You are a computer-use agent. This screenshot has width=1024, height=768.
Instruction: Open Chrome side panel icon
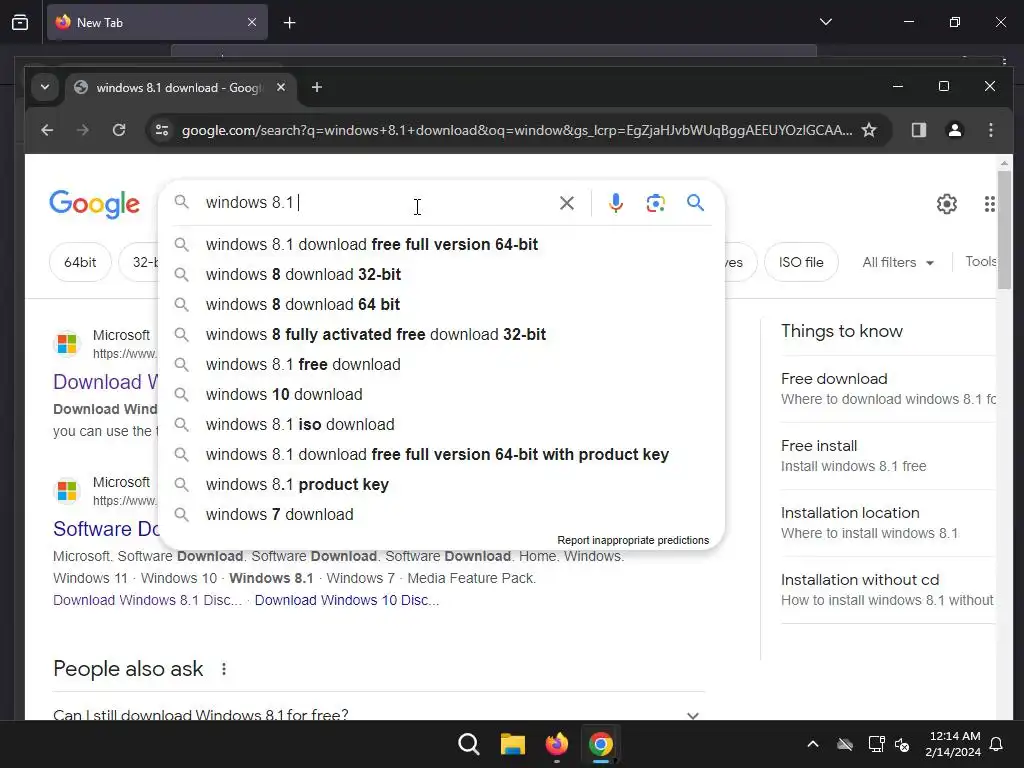pos(919,130)
